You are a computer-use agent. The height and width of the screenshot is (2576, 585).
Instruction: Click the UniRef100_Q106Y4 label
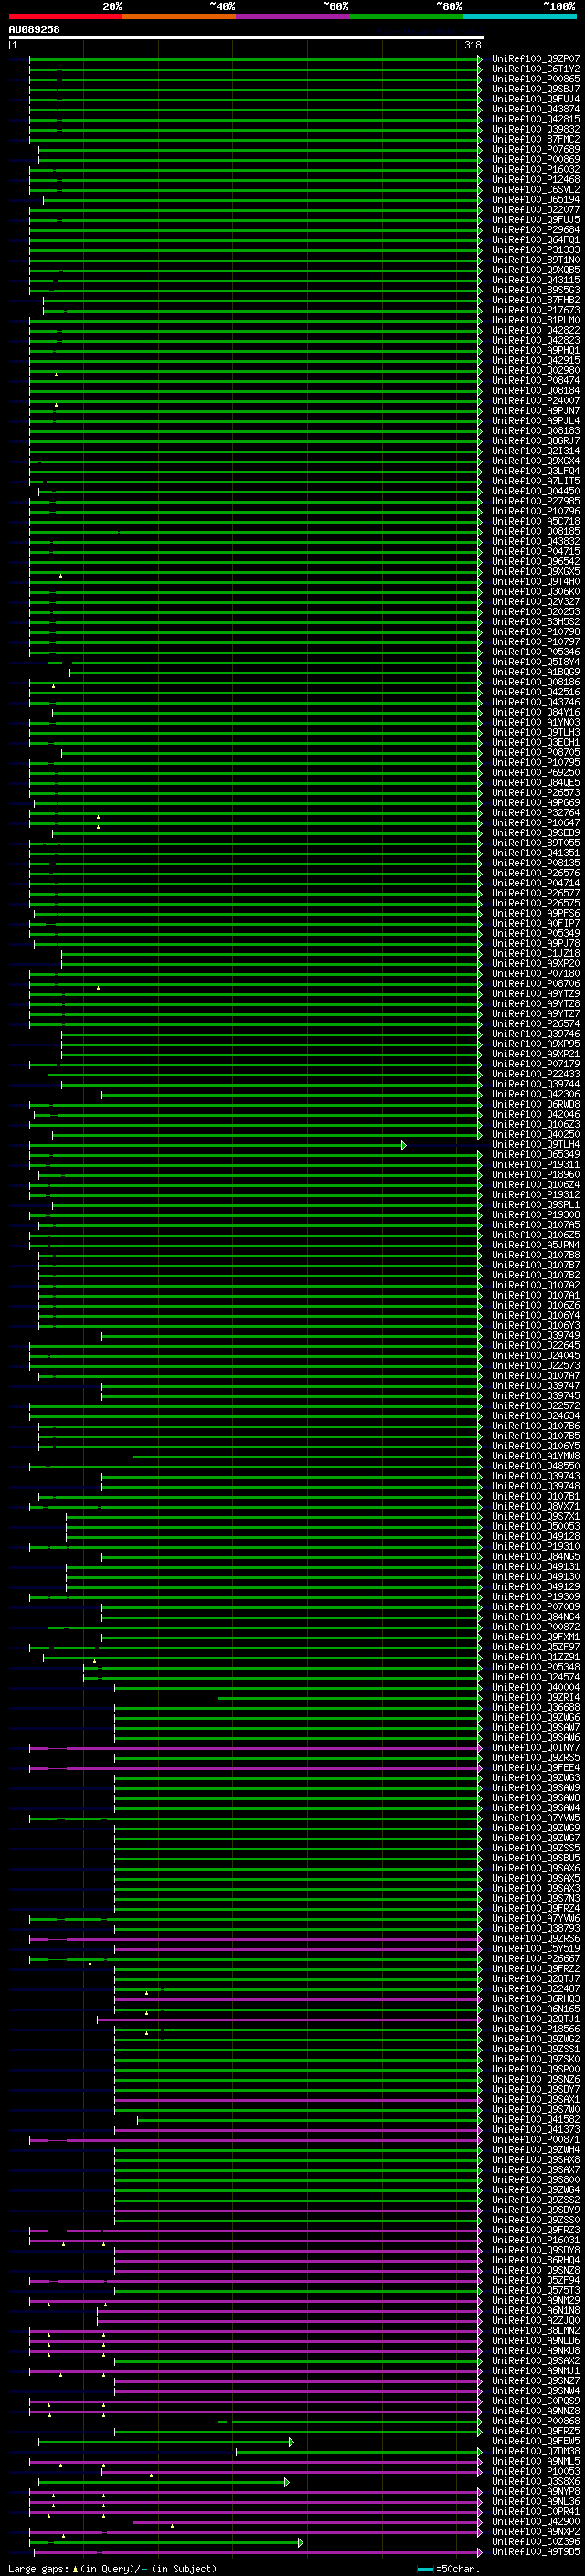[x=535, y=1316]
